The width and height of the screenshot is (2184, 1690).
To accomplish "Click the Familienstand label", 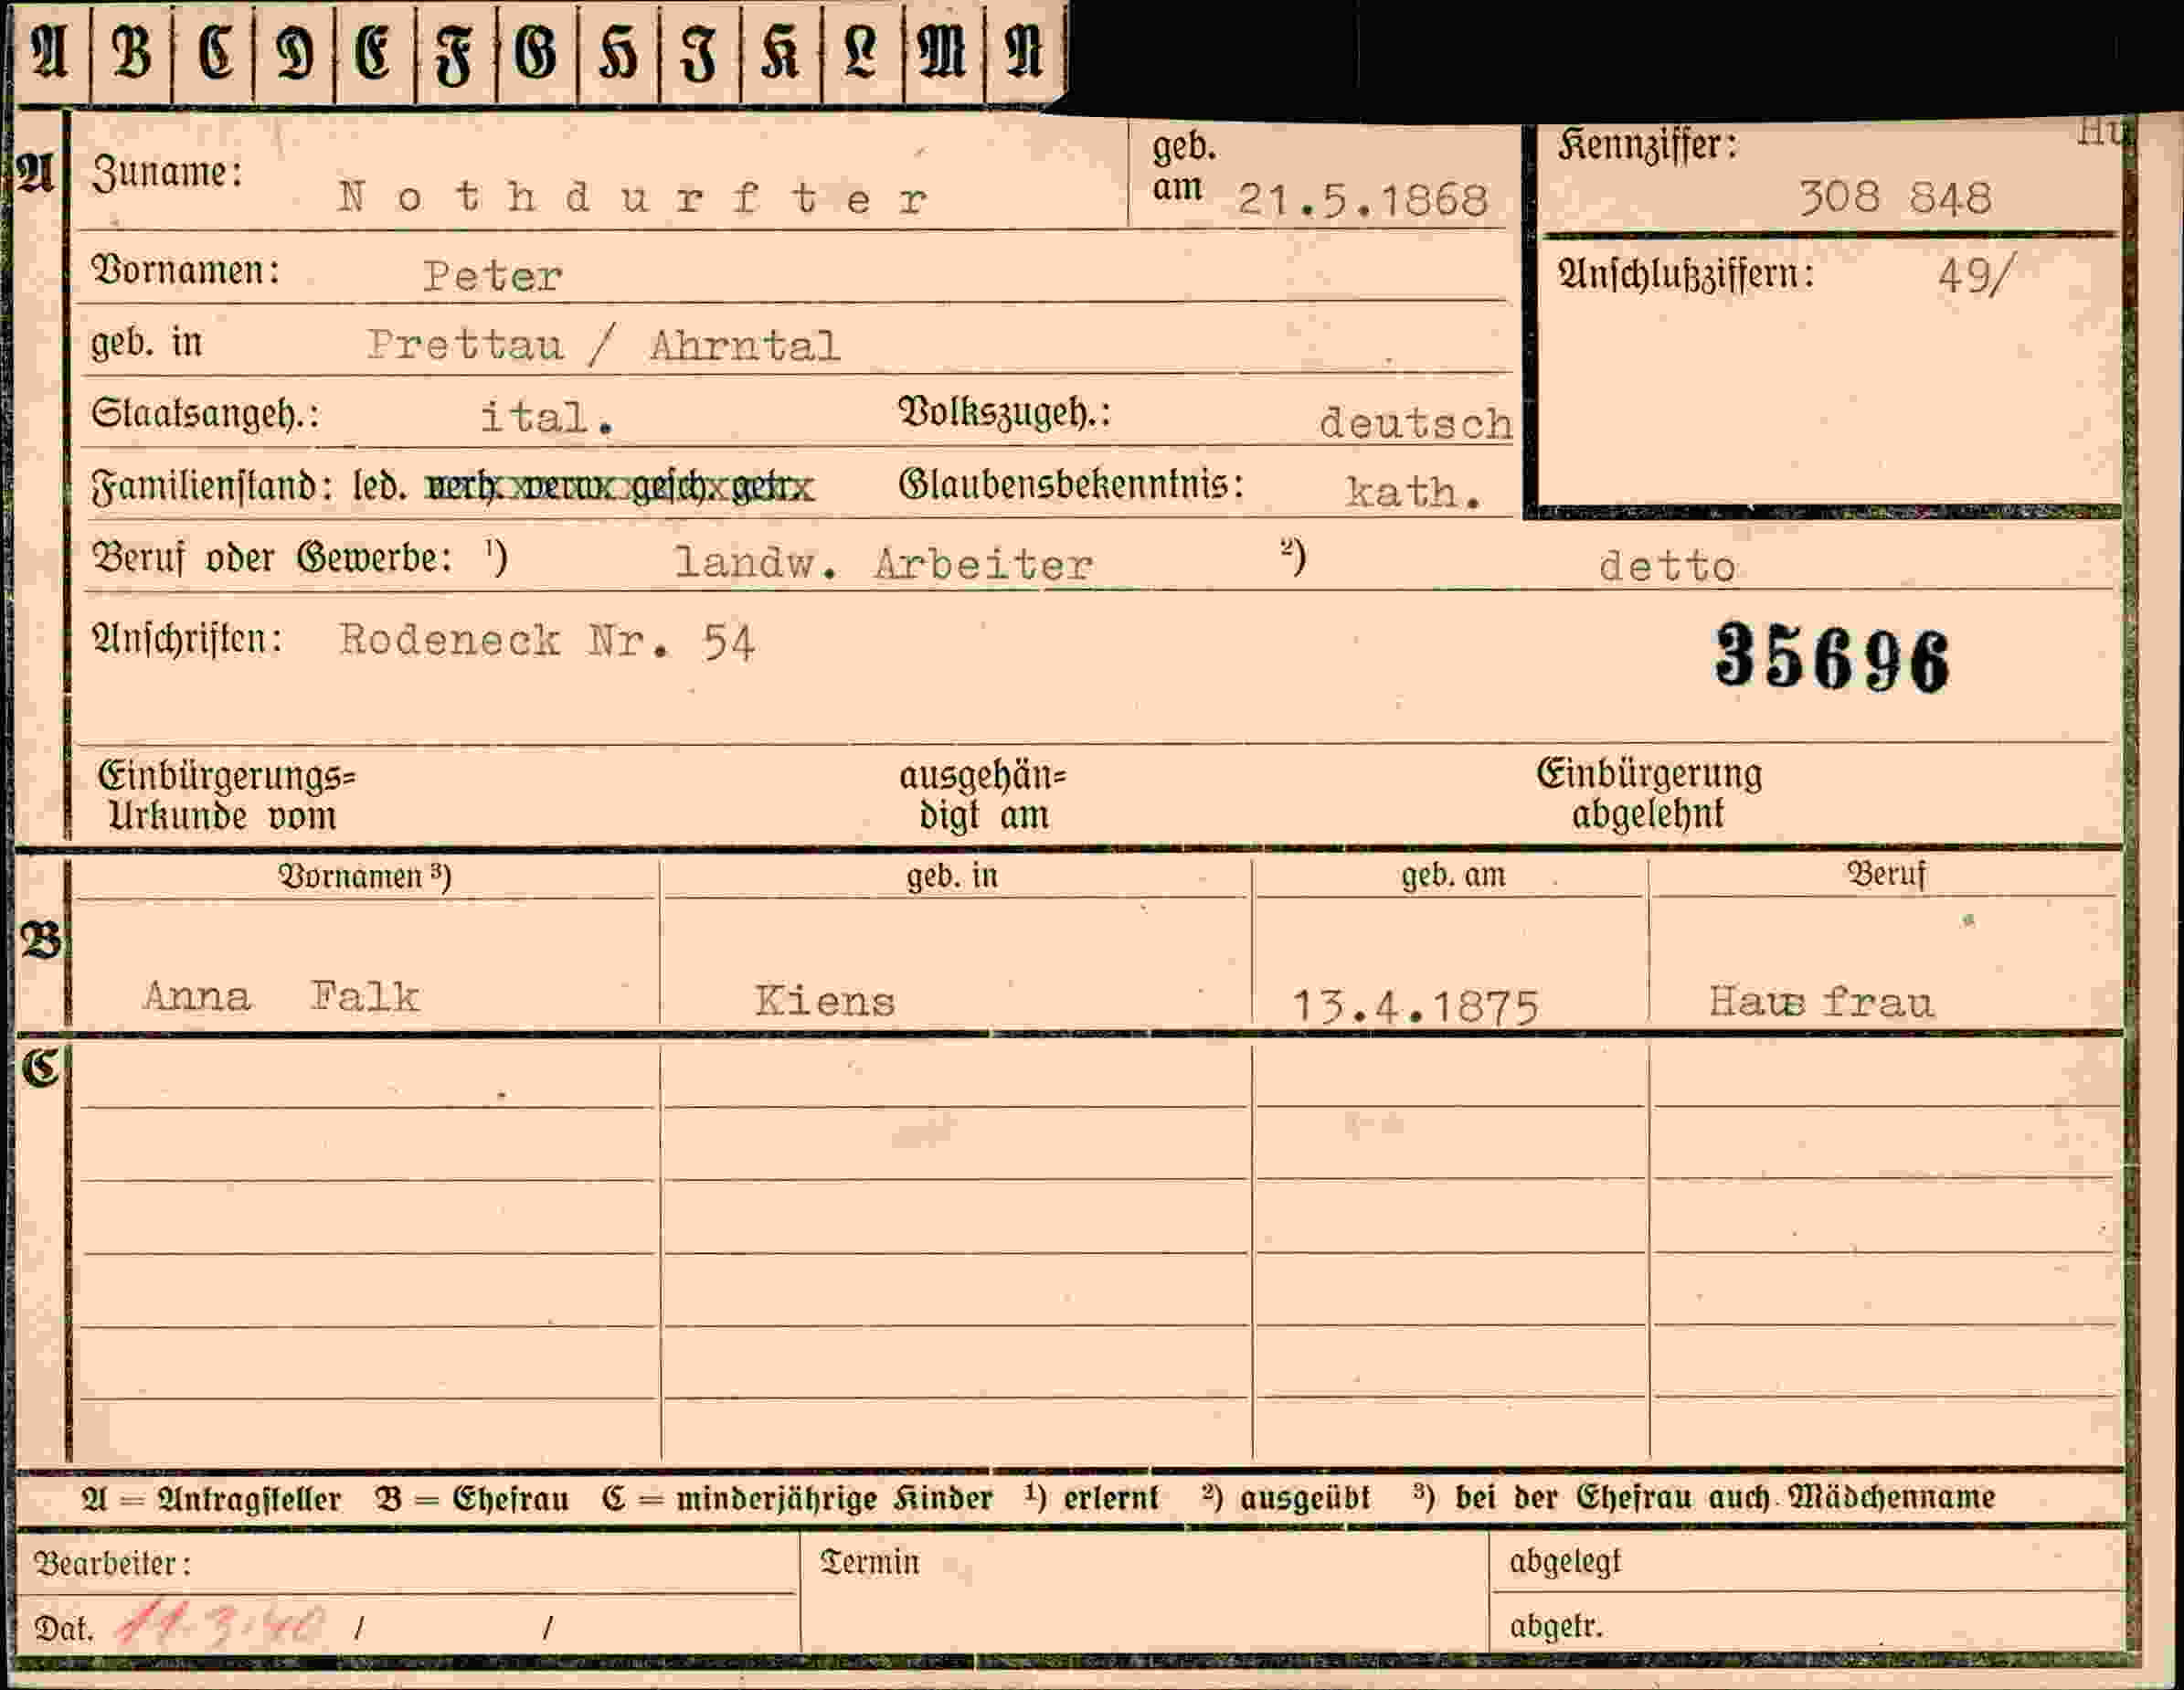I will point(212,487).
